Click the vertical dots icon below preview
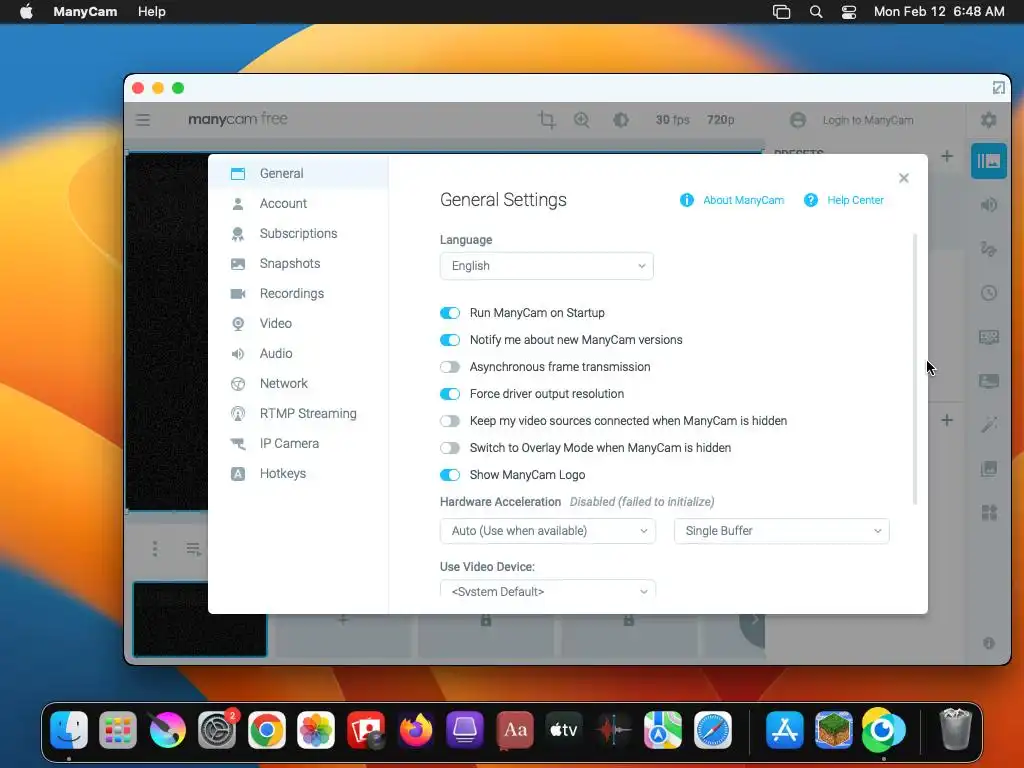Screen dimensions: 1024x768 tap(155, 549)
